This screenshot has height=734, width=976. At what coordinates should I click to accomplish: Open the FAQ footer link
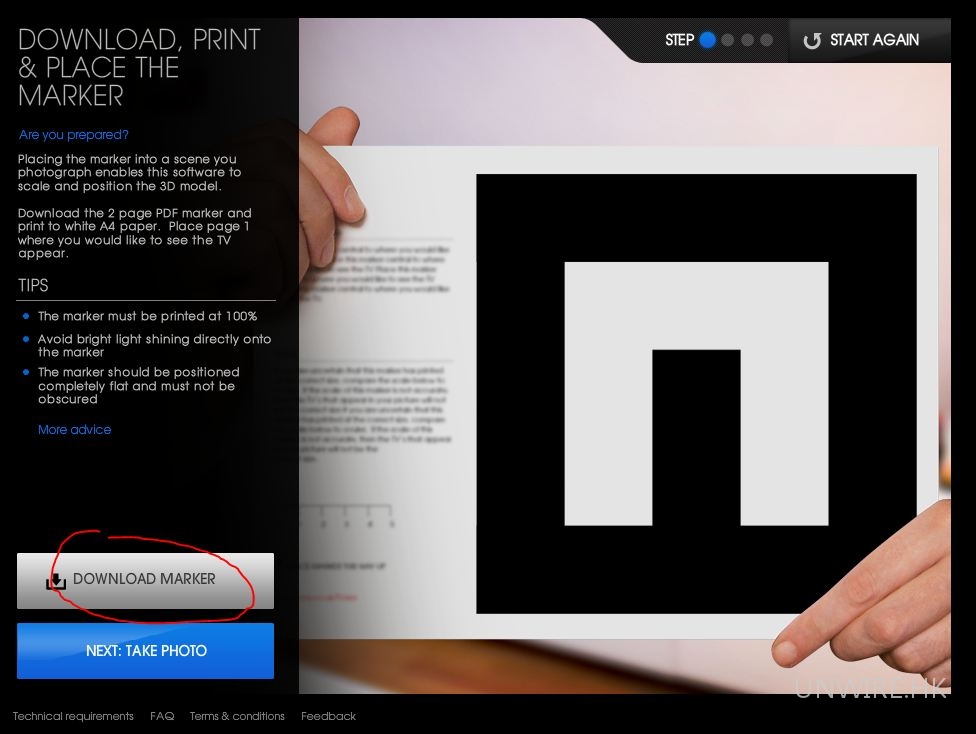pyautogui.click(x=162, y=716)
